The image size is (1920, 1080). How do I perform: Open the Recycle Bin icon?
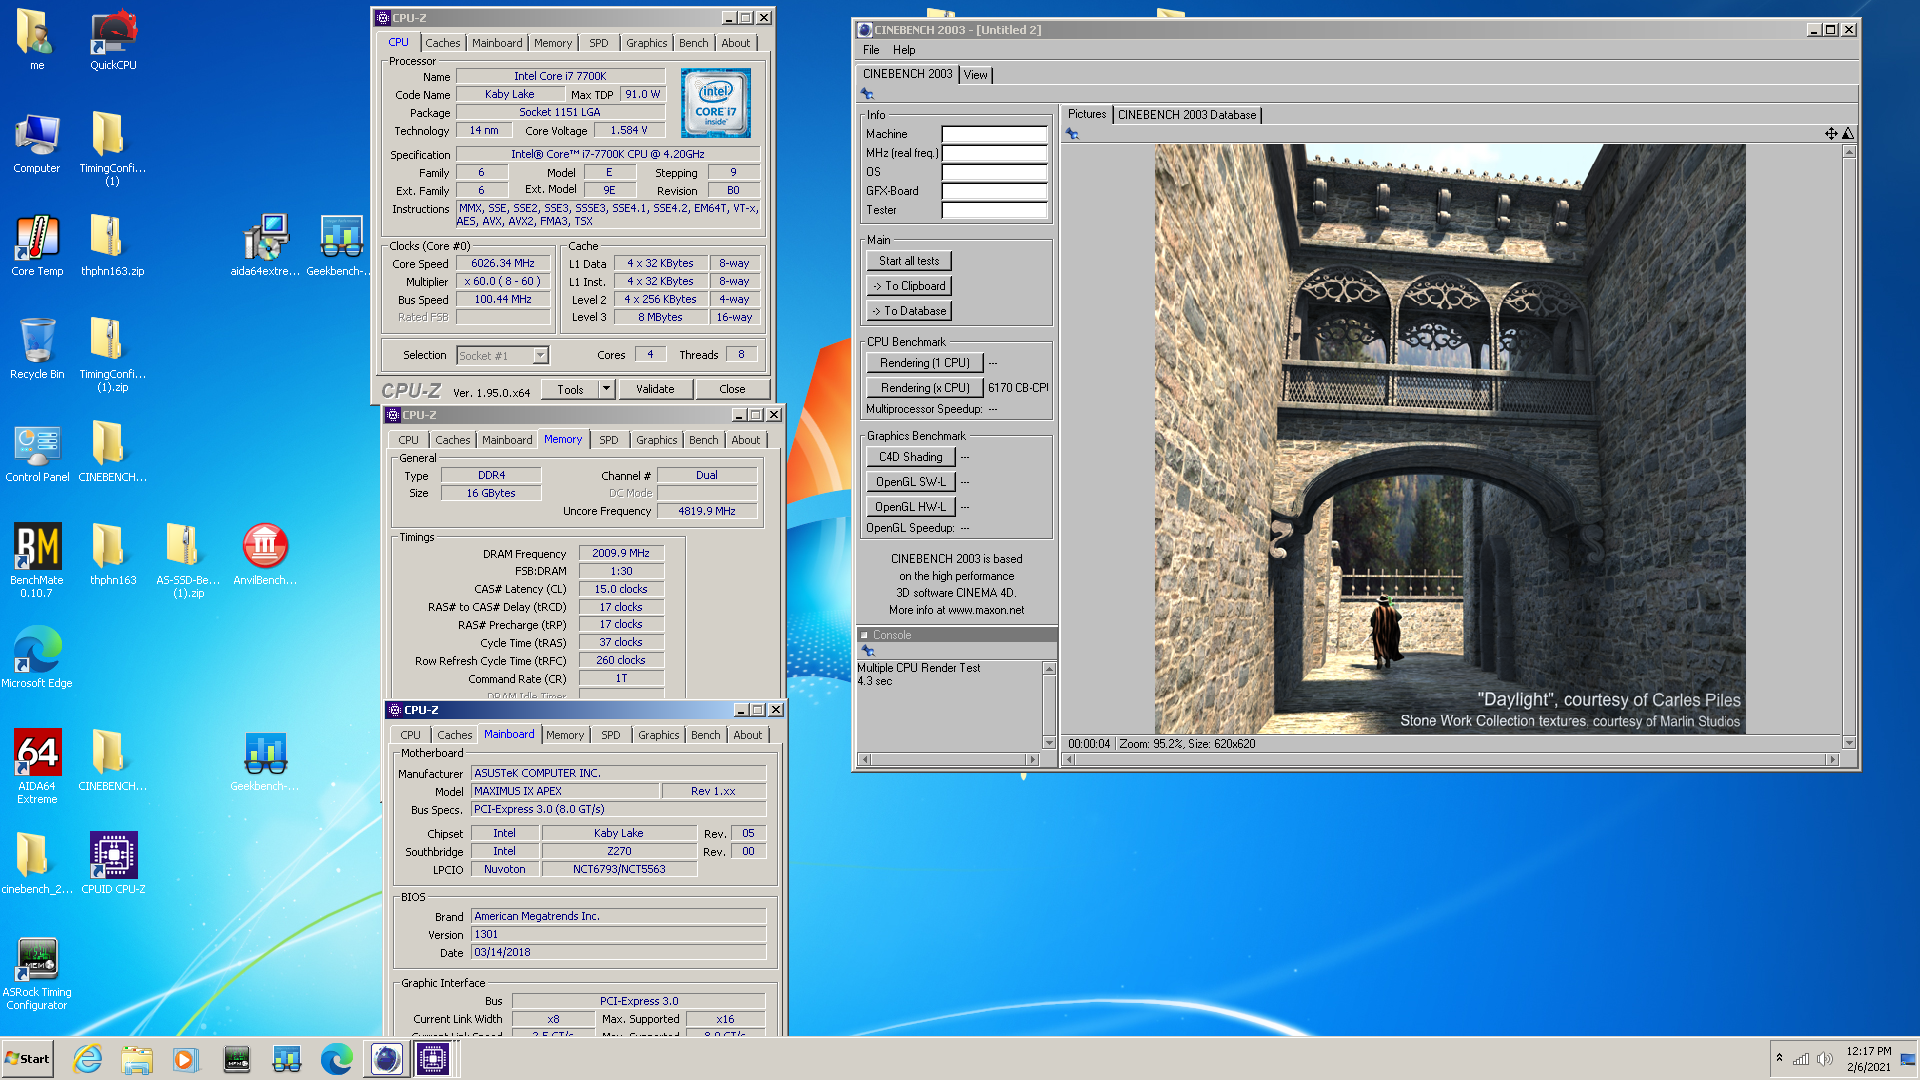tap(37, 349)
